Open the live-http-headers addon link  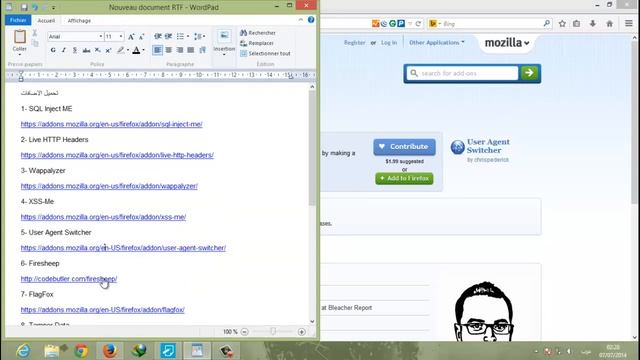click(117, 155)
